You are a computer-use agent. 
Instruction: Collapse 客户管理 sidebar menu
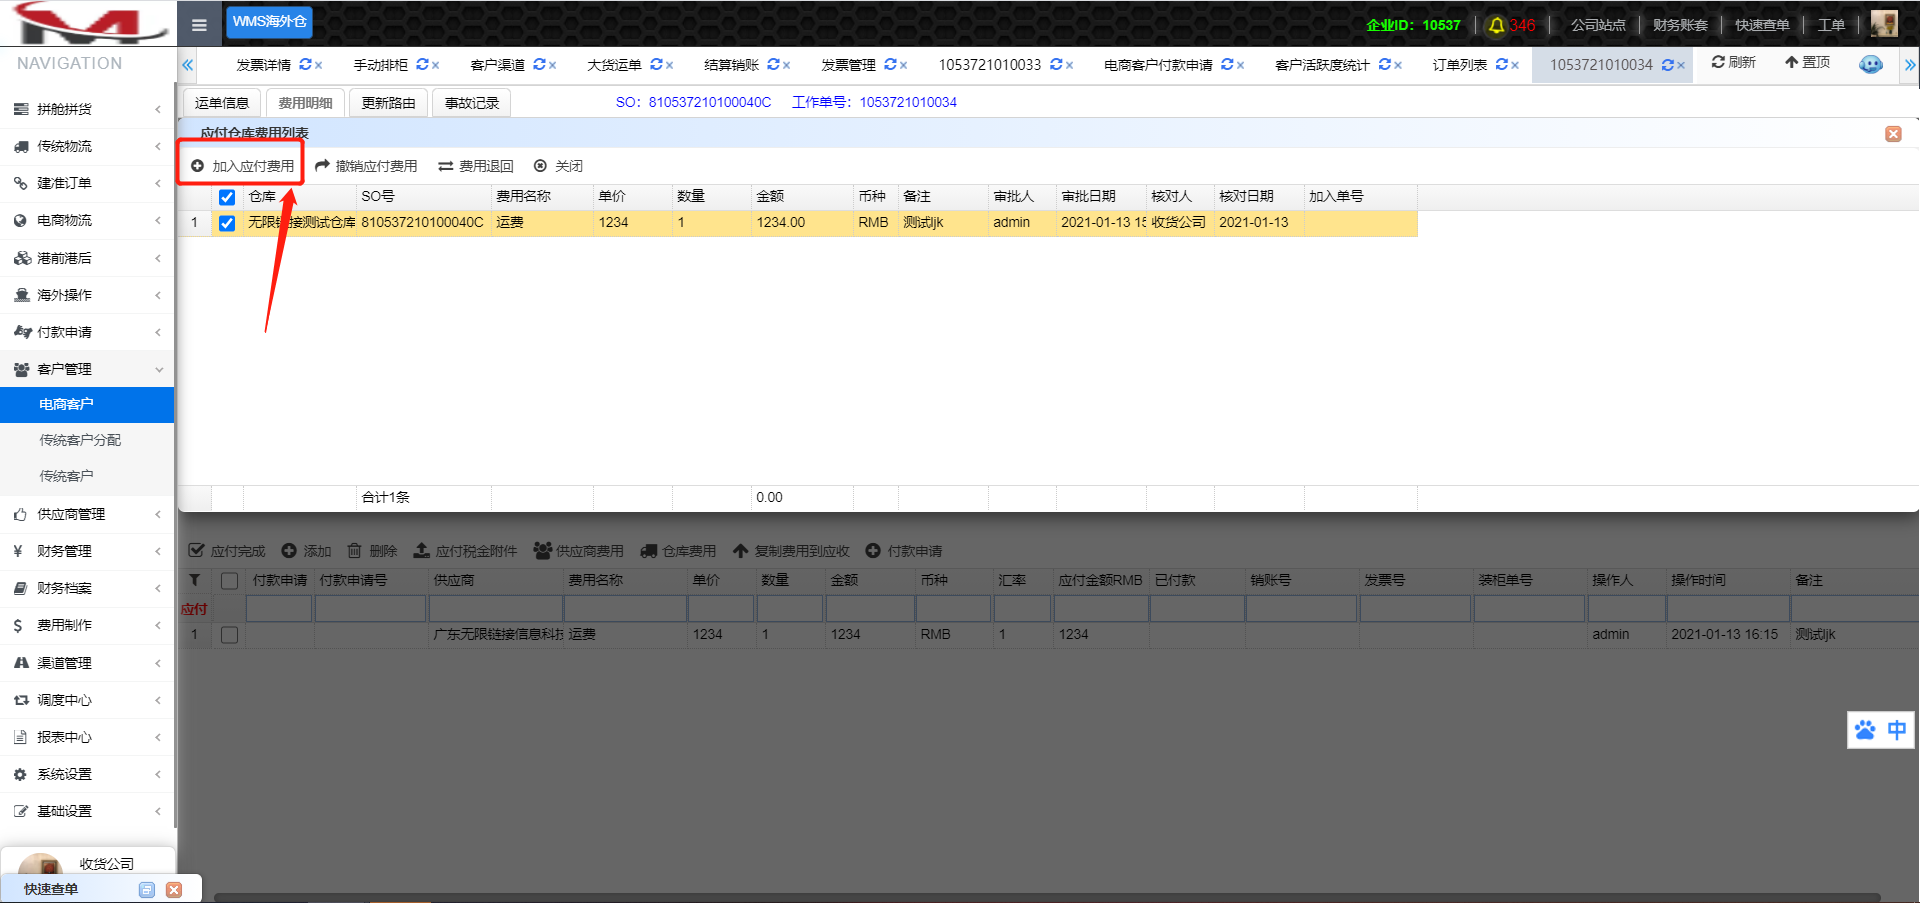[87, 369]
